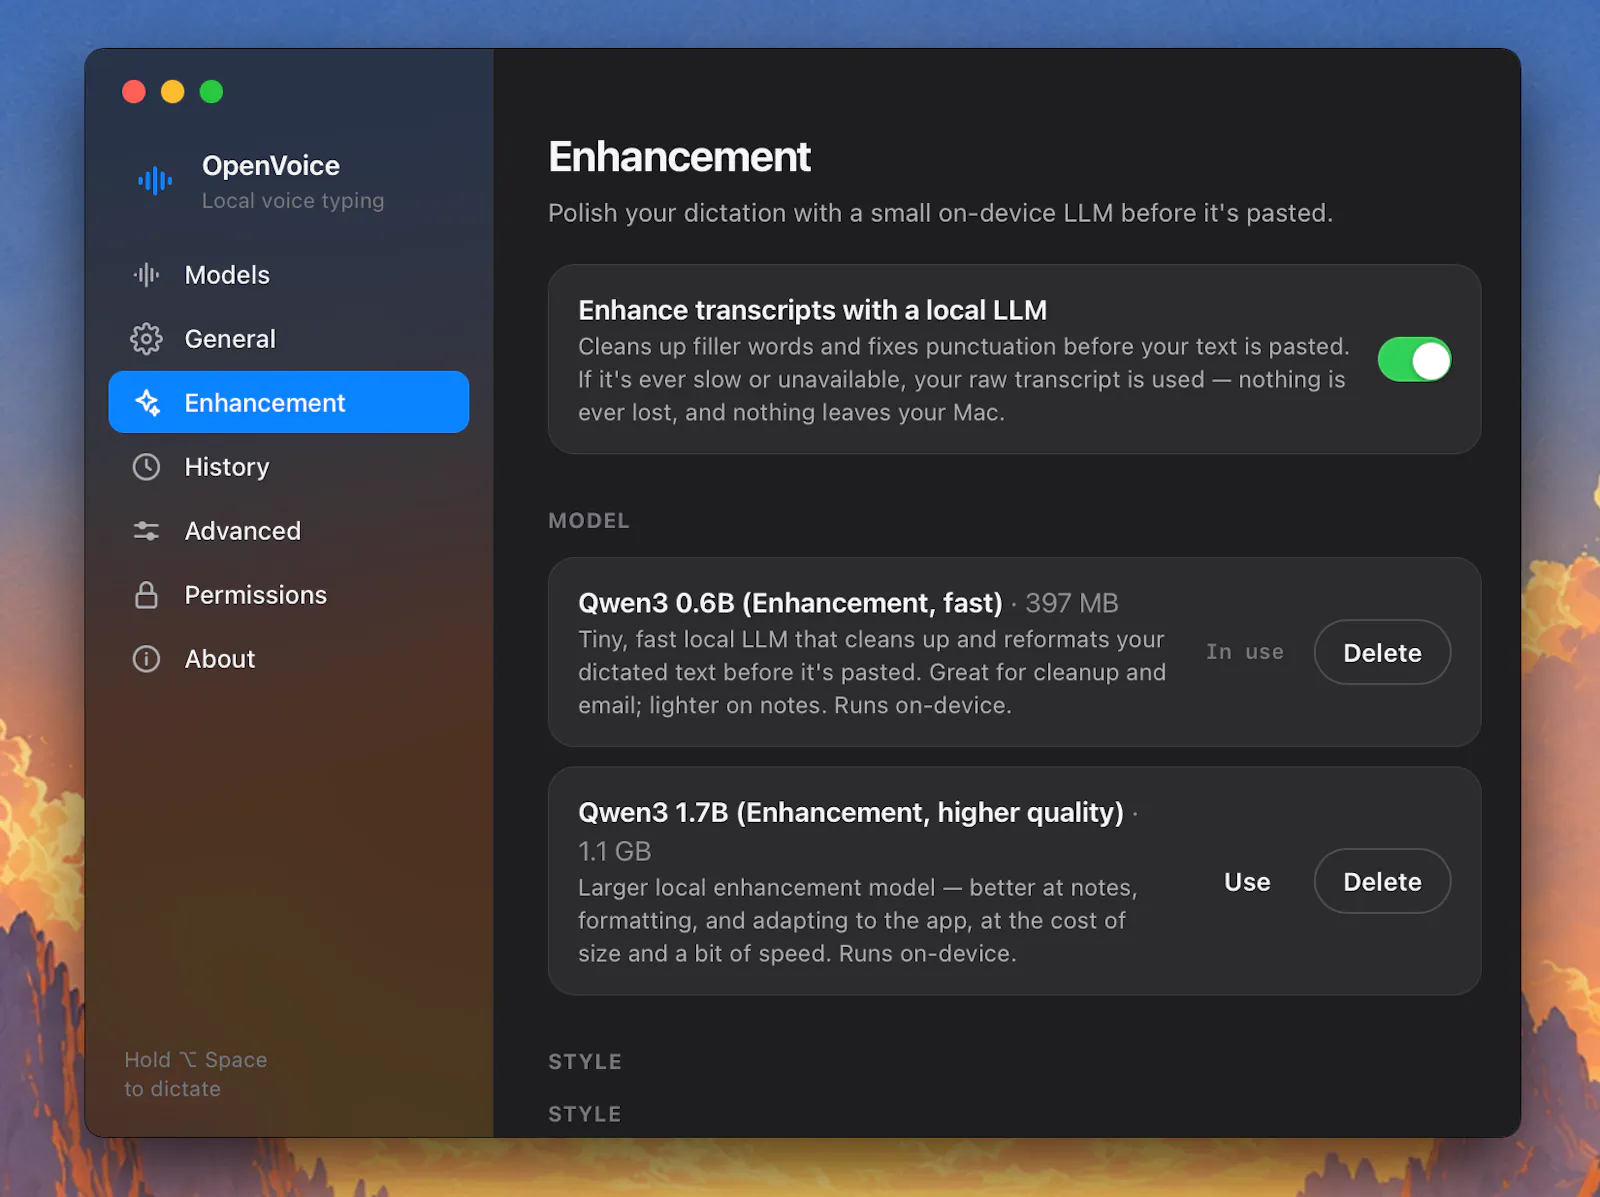Screen dimensions: 1600x1197
Task: Click the In use label for Qwen3 0.6B
Action: [x=1245, y=652]
